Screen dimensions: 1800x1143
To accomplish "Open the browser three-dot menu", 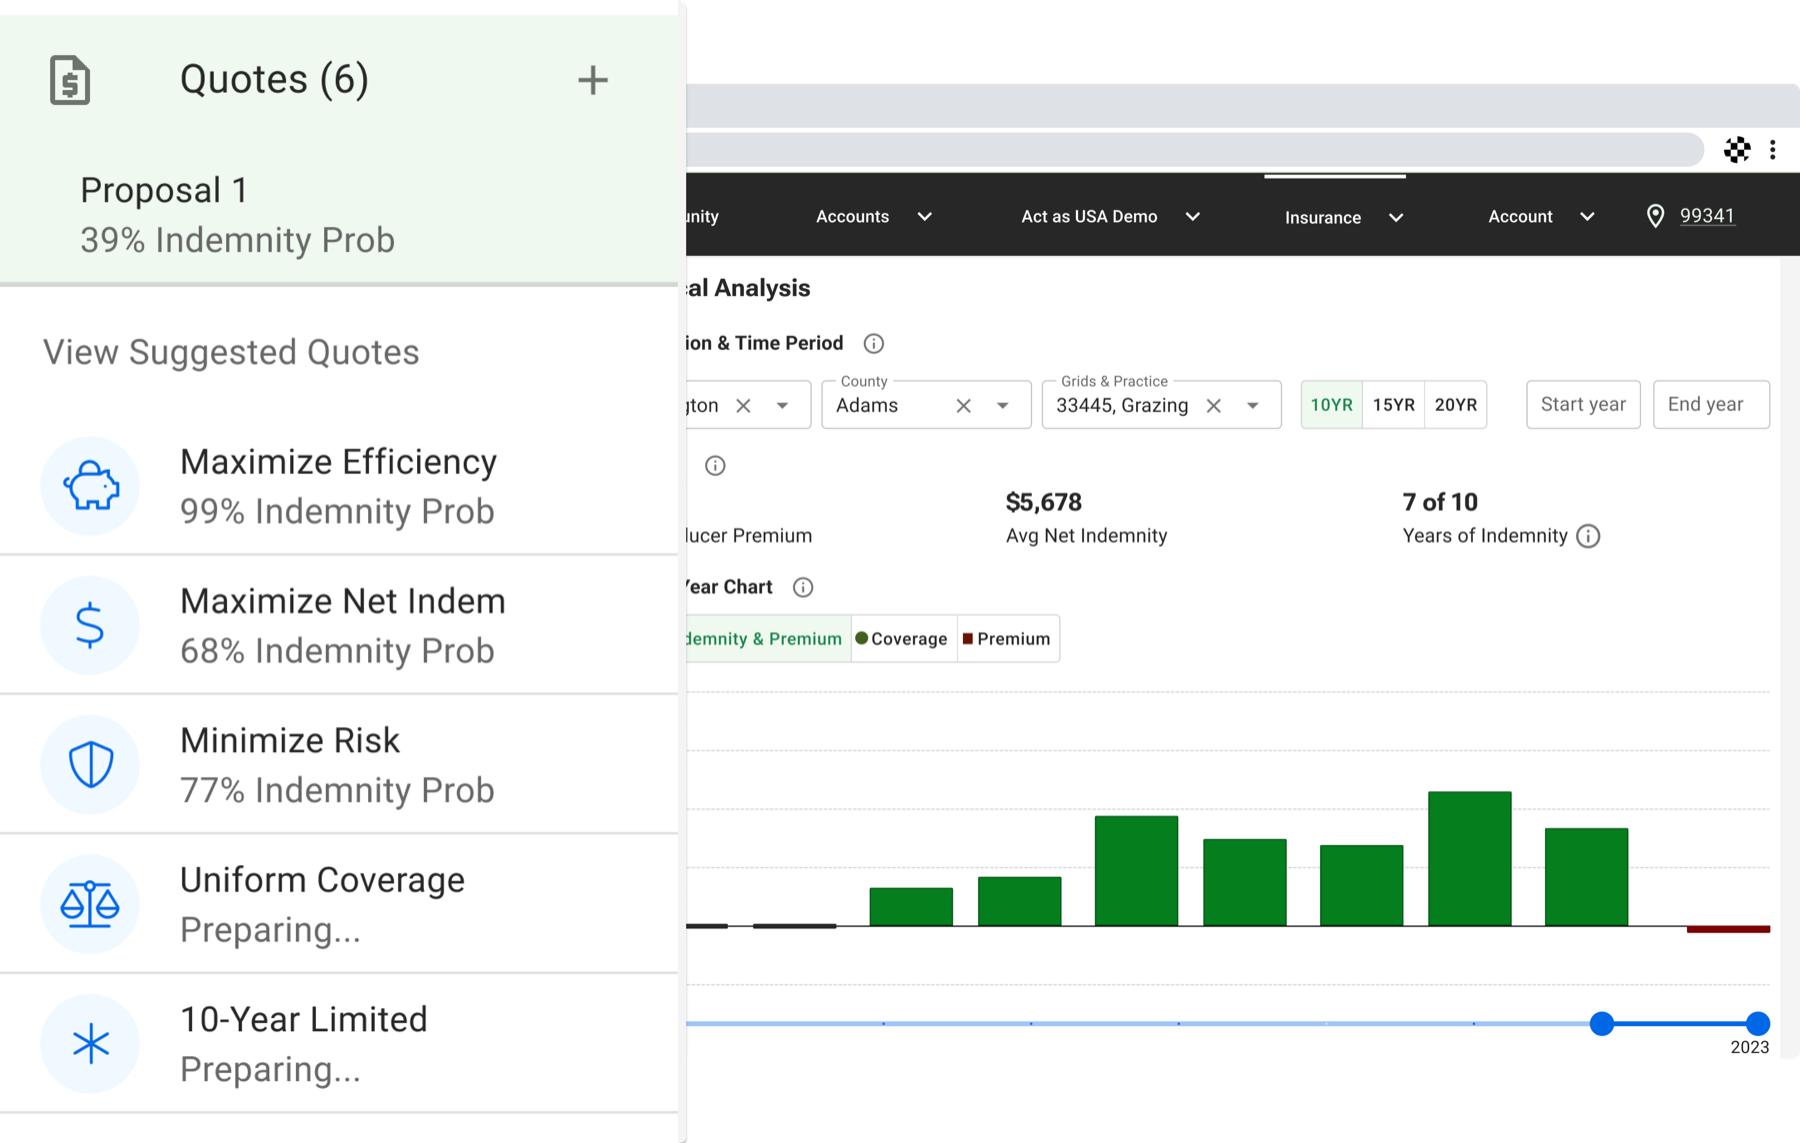I will (1773, 150).
